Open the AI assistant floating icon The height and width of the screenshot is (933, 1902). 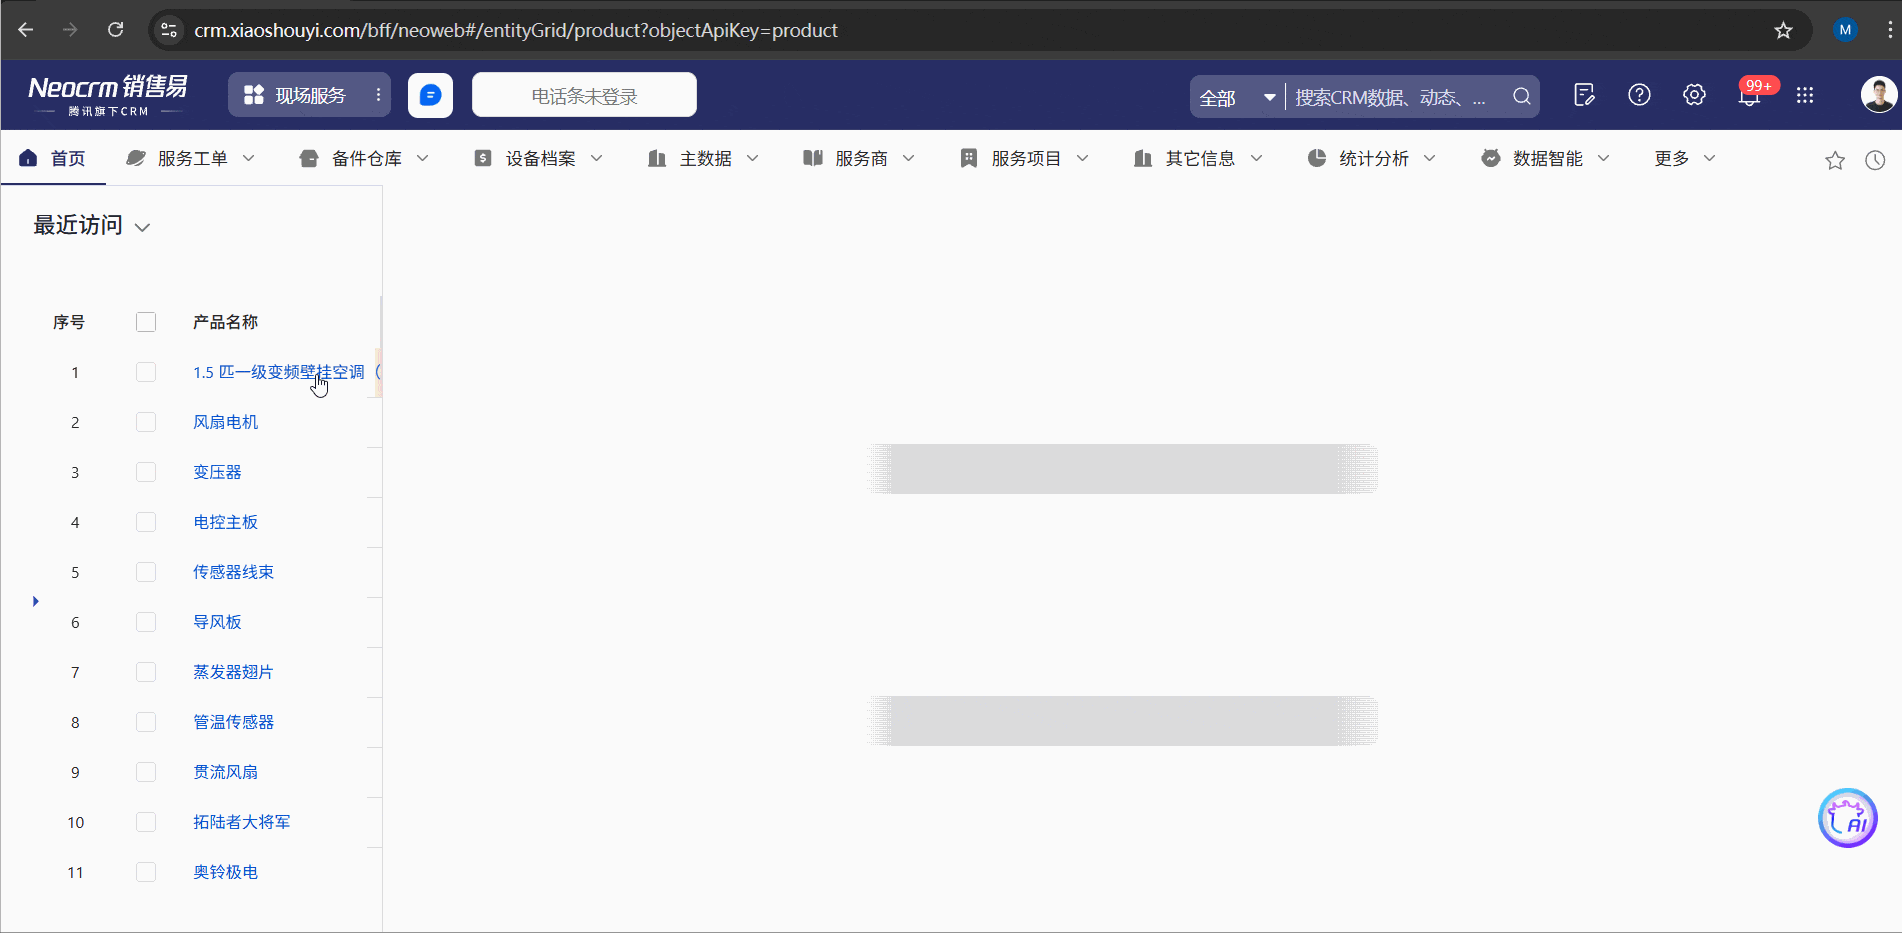point(1846,818)
